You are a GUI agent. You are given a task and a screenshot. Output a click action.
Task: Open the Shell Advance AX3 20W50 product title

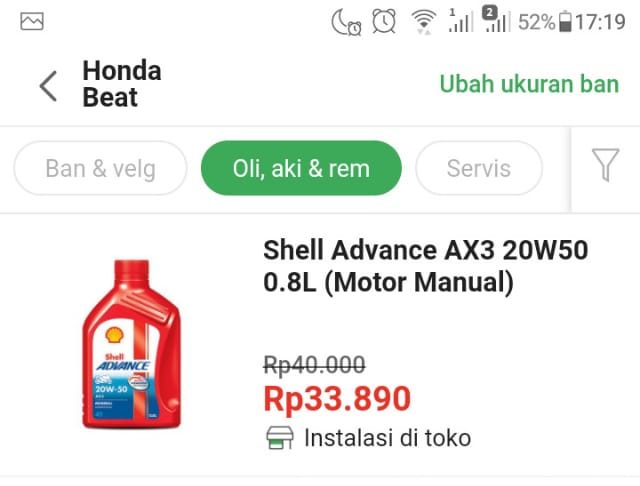pyautogui.click(x=426, y=266)
